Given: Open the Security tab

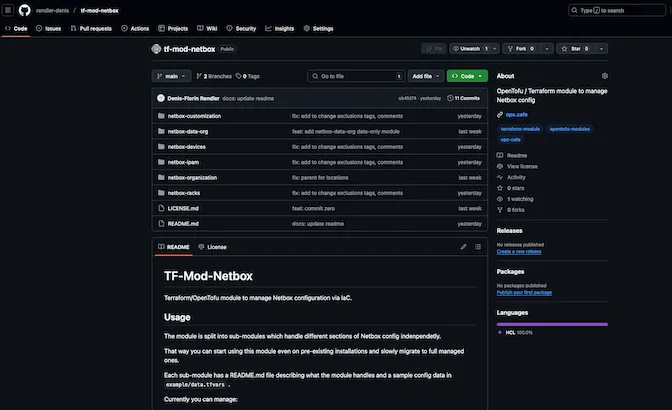Looking at the screenshot, I should [x=241, y=29].
